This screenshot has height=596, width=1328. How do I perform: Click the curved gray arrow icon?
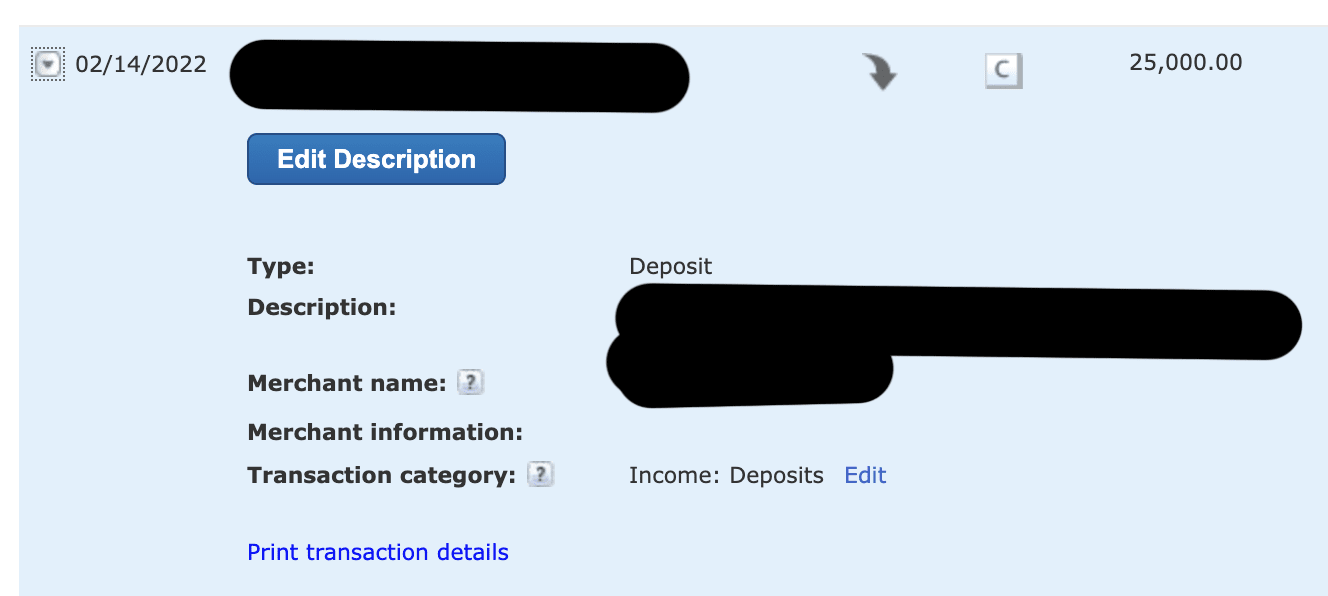[x=880, y=72]
